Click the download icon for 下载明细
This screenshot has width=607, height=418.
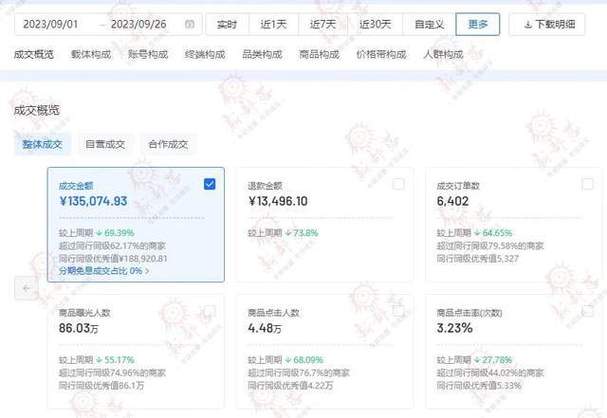click(x=524, y=23)
